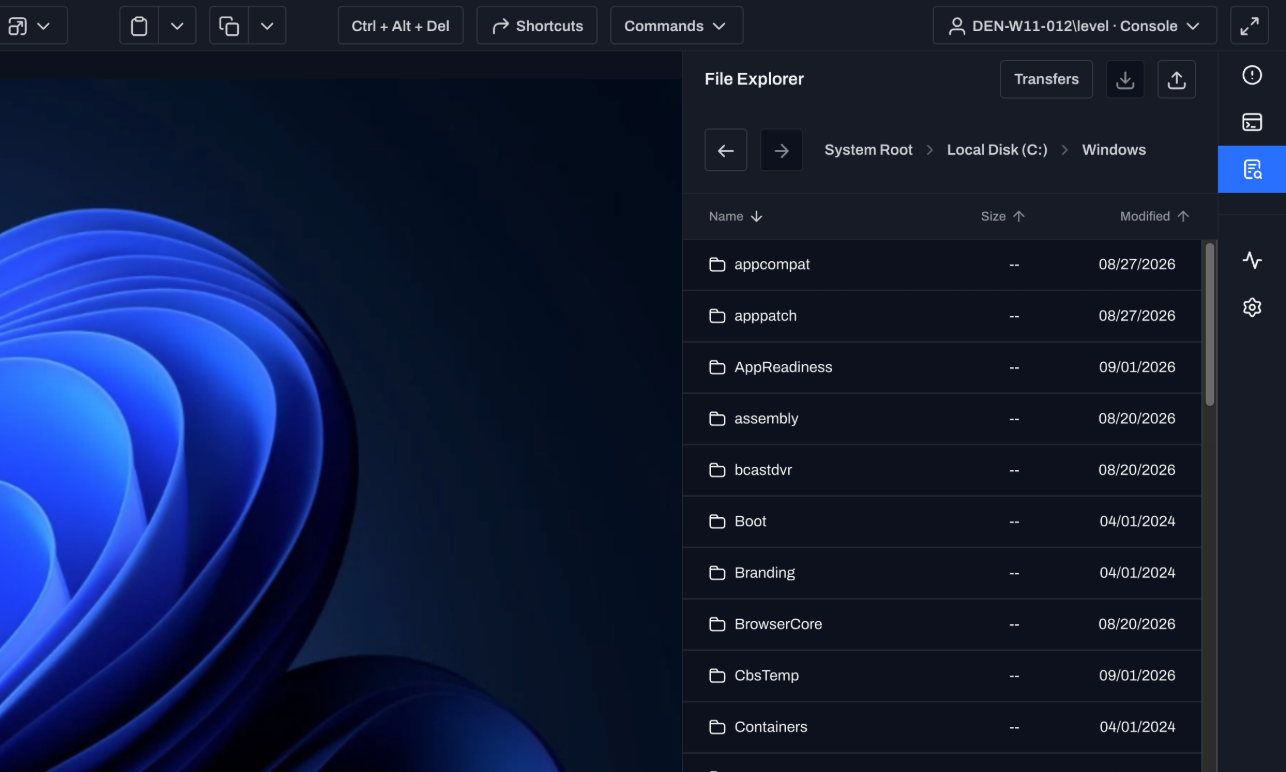This screenshot has width=1286, height=772.
Task: Click the file list vertical scrollbar
Action: [1210, 324]
